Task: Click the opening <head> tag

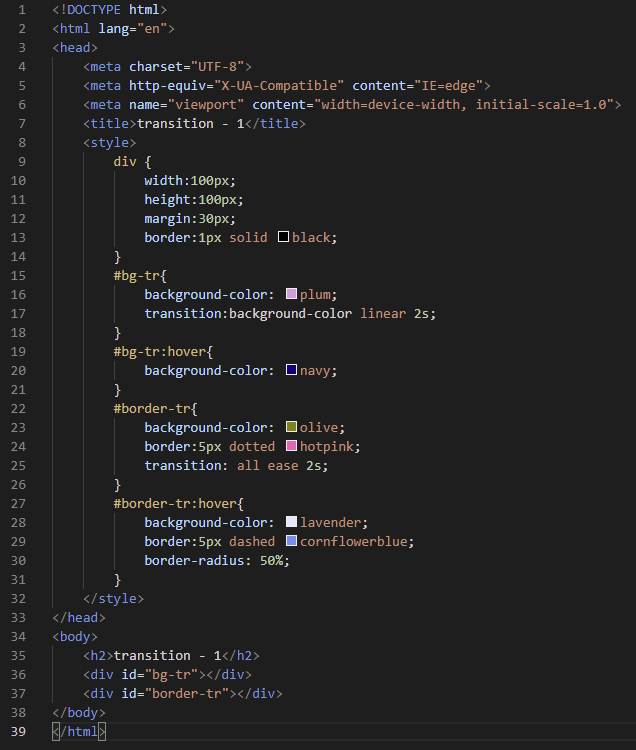Action: pos(75,48)
